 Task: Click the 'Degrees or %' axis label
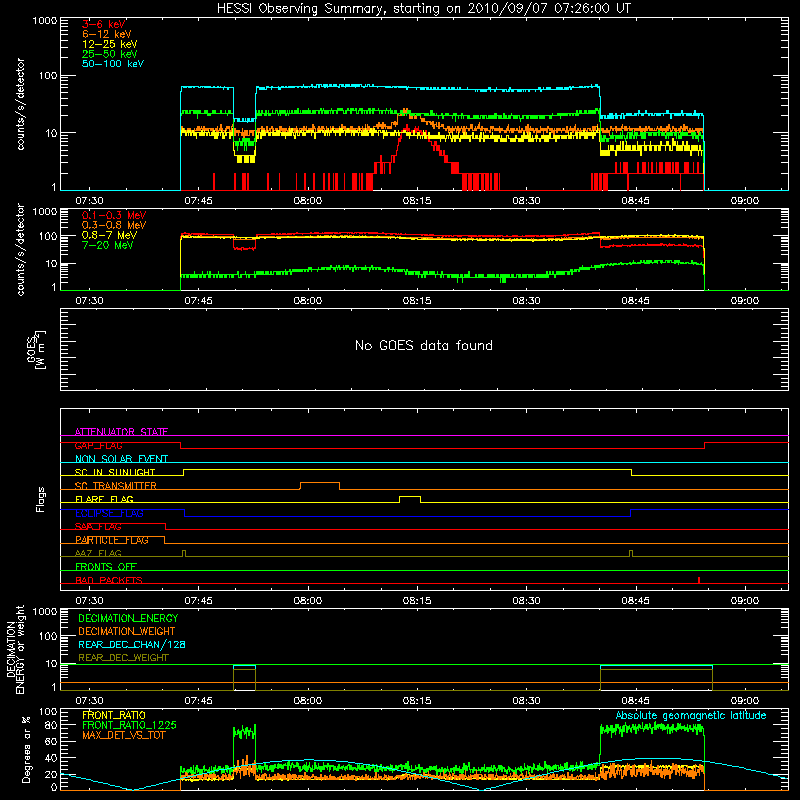tap(26, 749)
